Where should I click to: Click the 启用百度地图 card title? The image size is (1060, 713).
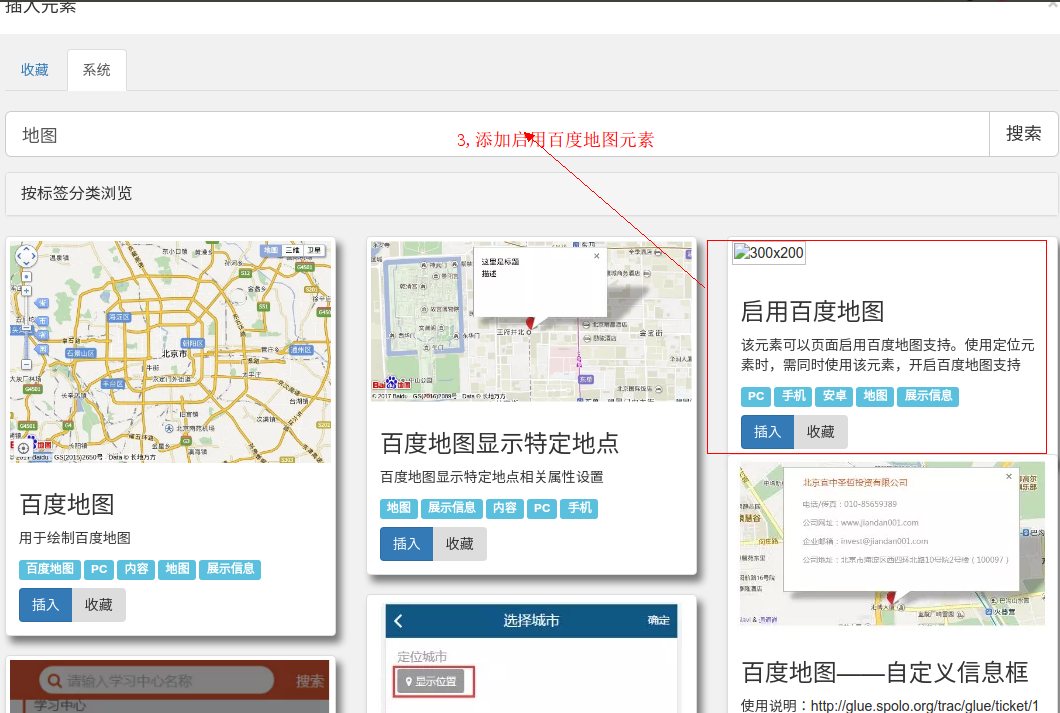pos(813,312)
